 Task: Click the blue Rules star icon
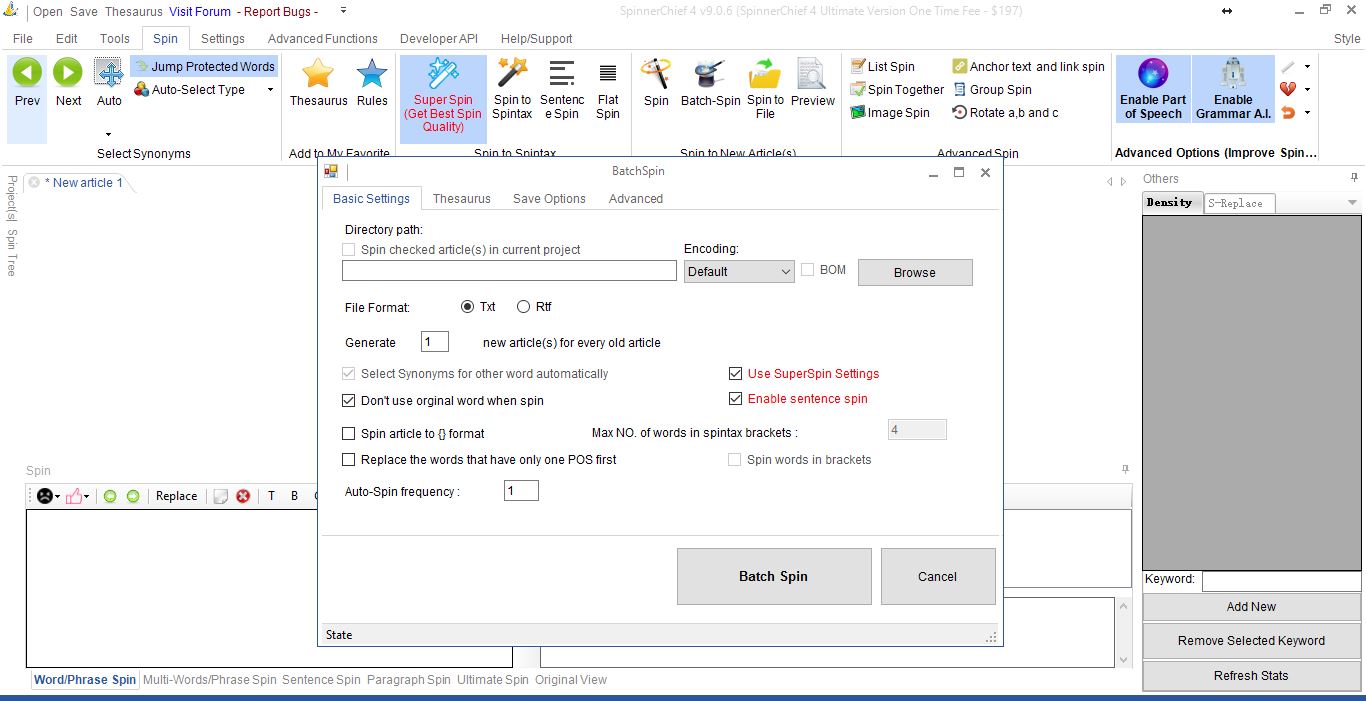pos(372,74)
